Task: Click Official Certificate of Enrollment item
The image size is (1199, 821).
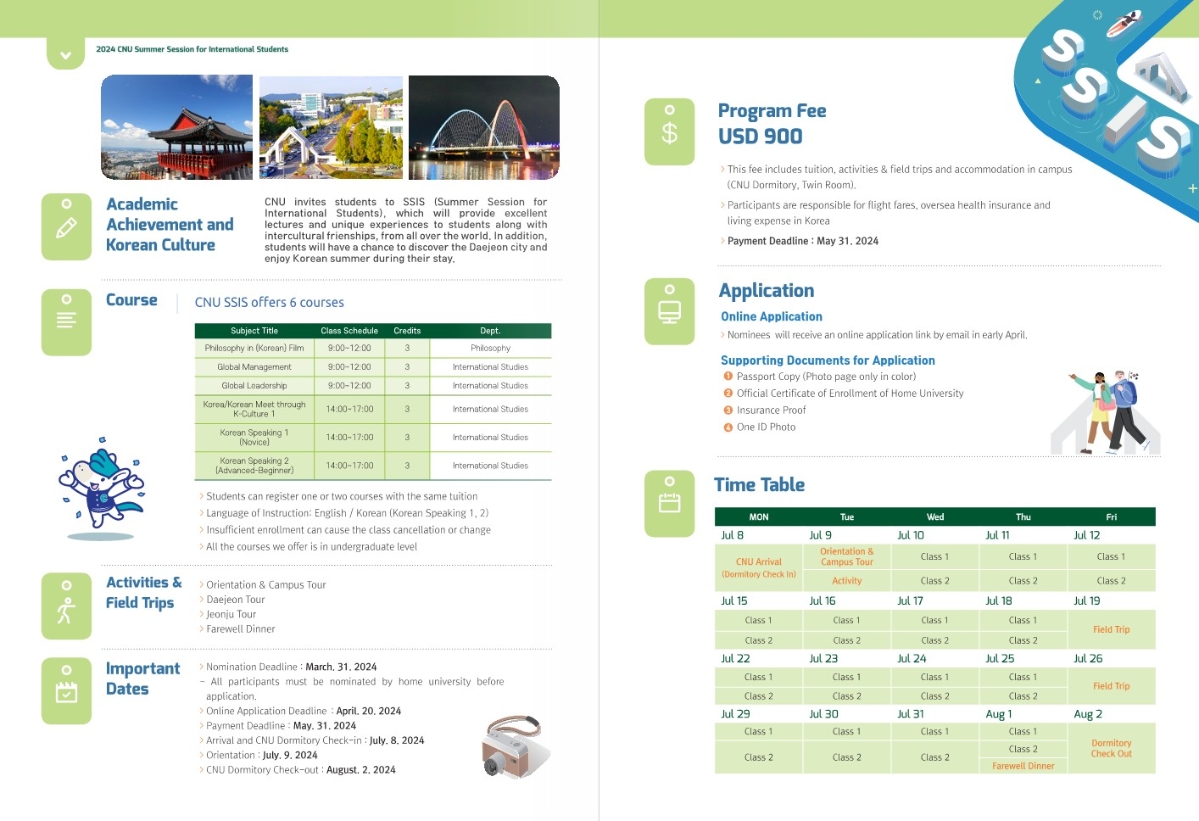Action: click(850, 393)
